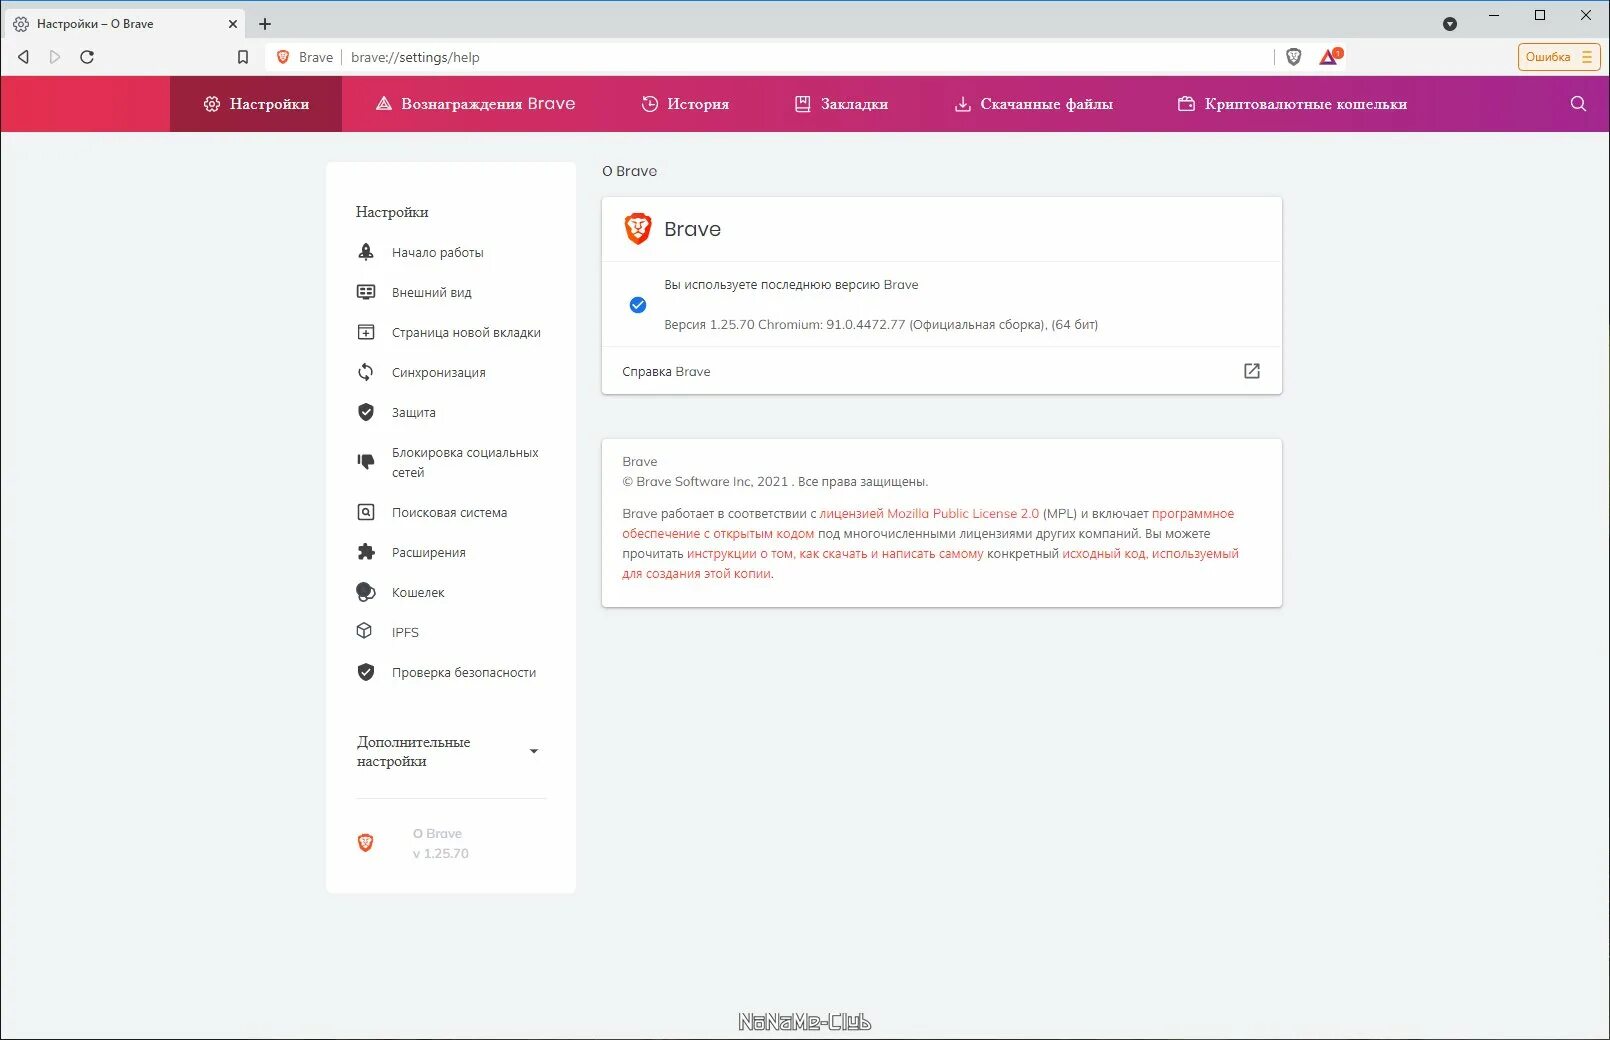Open программное обеспечение с открытым кодом link

[928, 524]
